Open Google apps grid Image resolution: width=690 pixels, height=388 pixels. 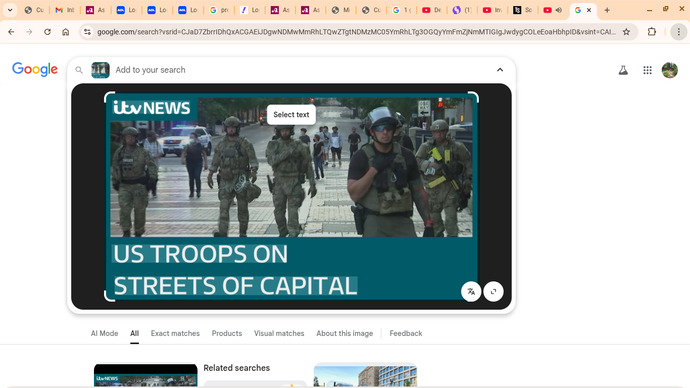pos(647,70)
